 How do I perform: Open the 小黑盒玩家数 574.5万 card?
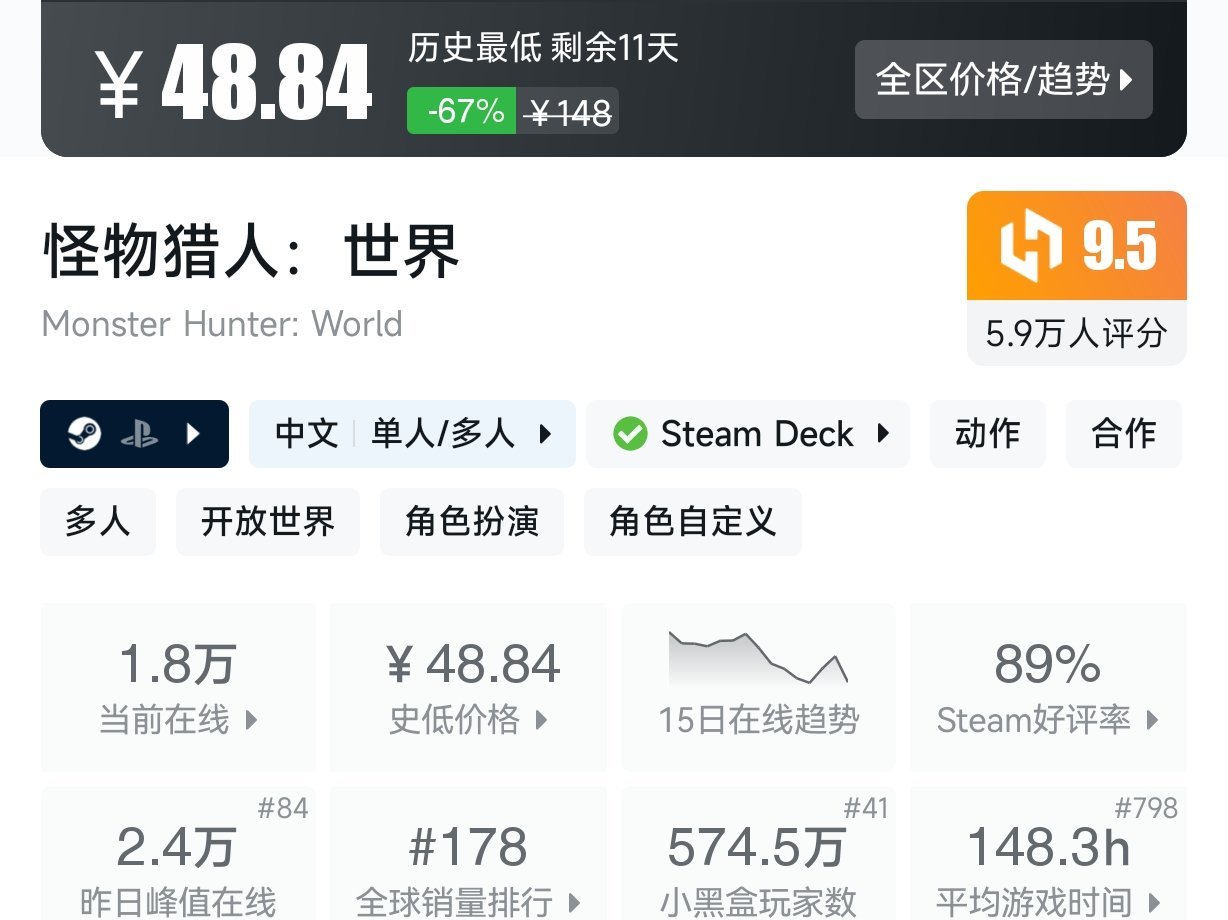click(758, 853)
